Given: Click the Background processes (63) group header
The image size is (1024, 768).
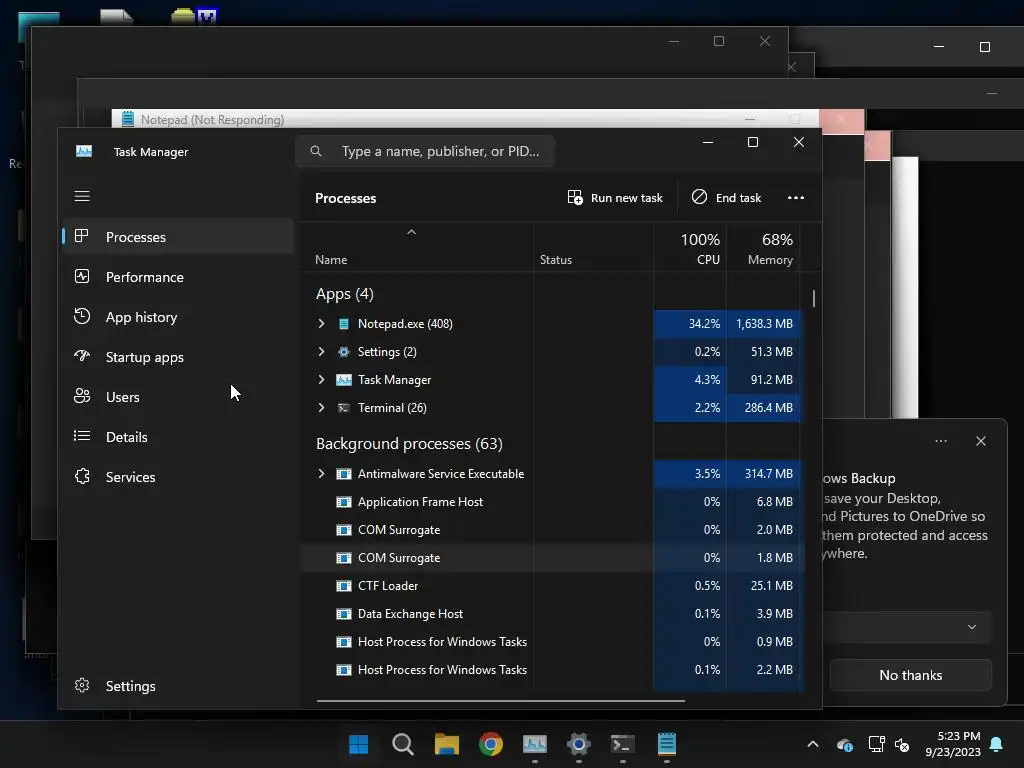Looking at the screenshot, I should click(409, 443).
